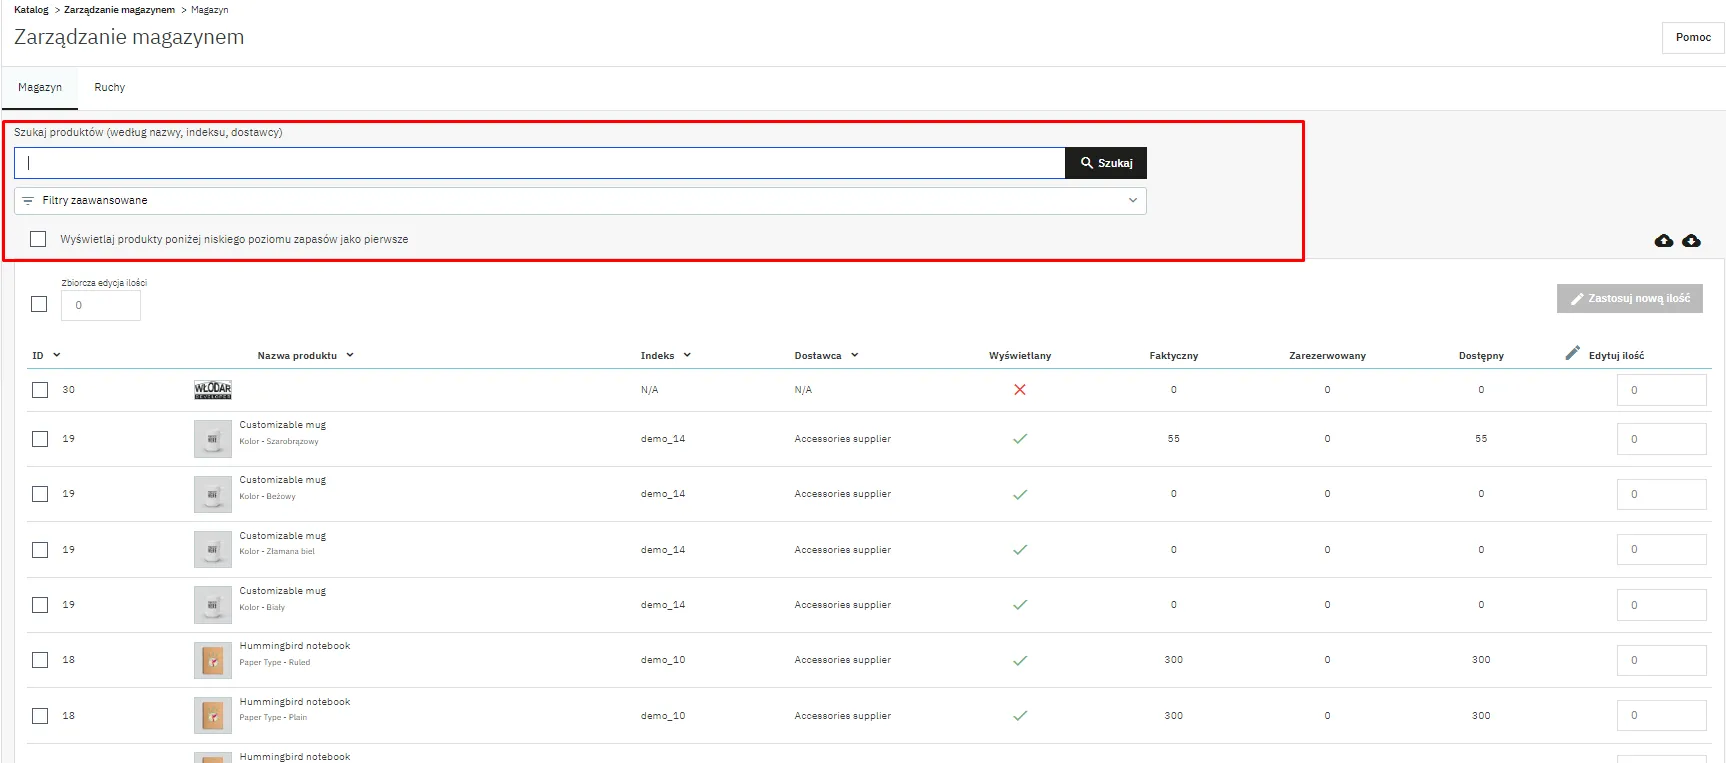This screenshot has height=763, width=1726.
Task: Open the Pomoc help button
Action: [1693, 38]
